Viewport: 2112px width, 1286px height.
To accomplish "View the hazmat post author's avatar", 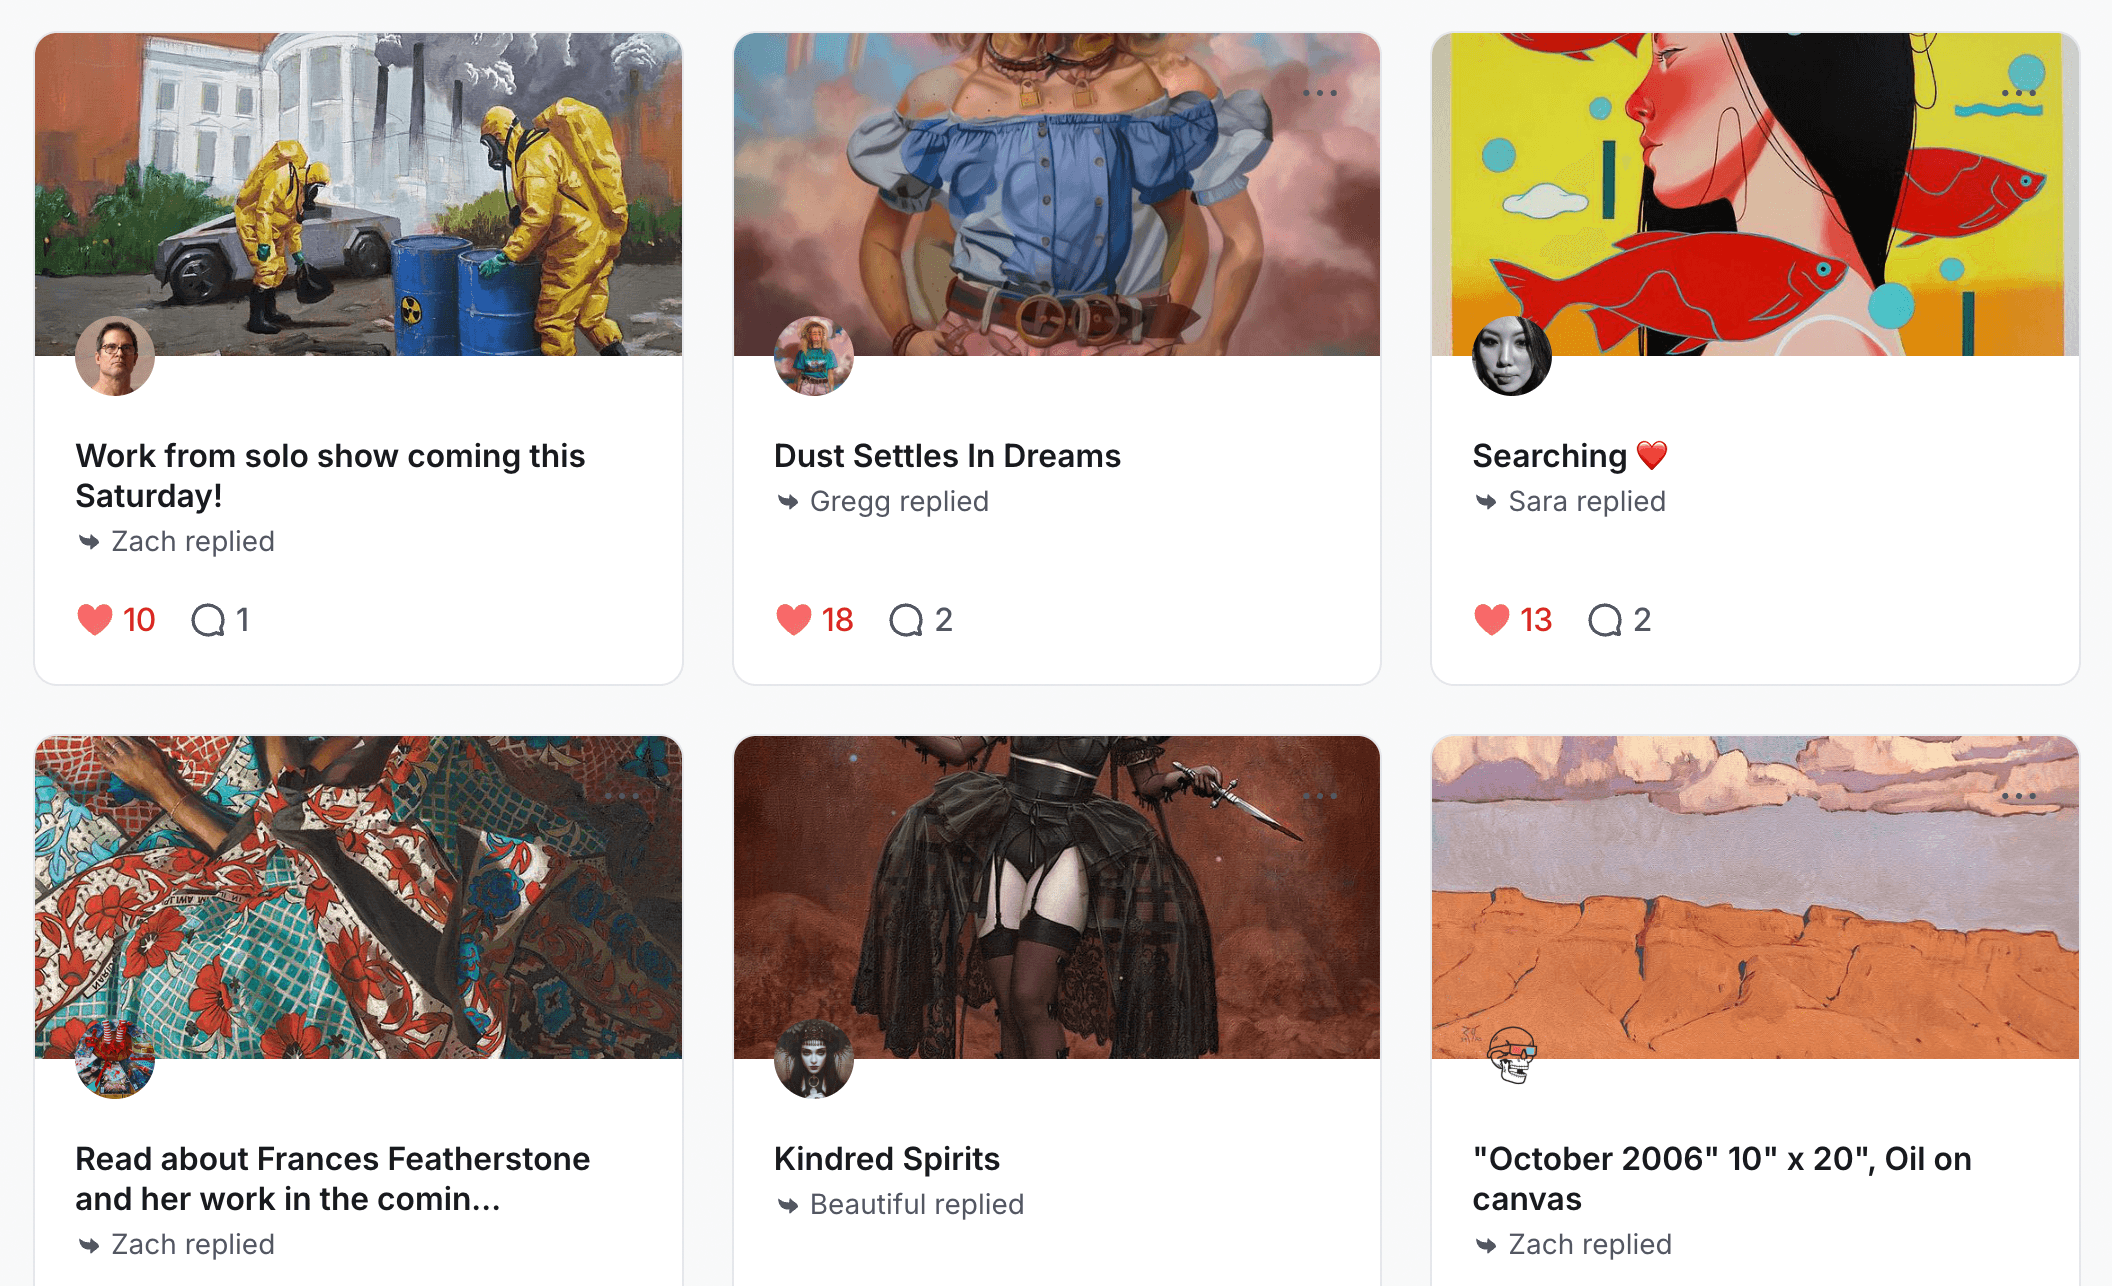I will coord(115,356).
